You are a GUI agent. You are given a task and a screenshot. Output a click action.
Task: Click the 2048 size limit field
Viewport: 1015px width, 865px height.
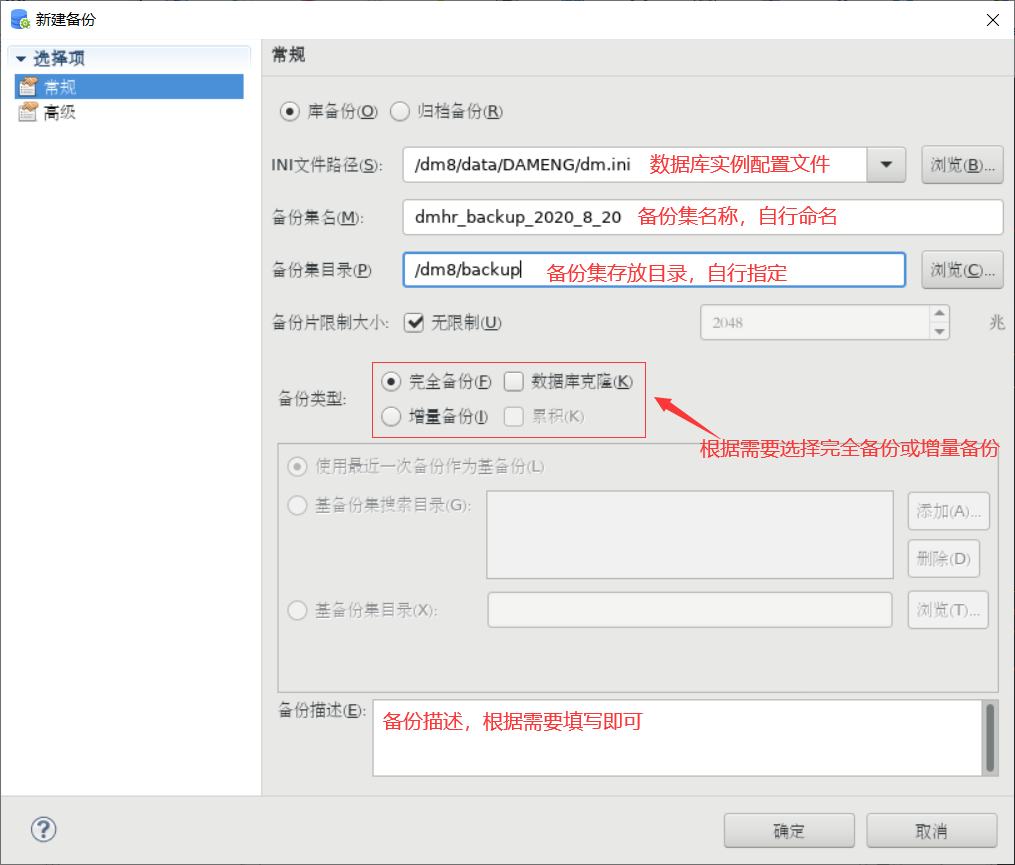tap(815, 322)
